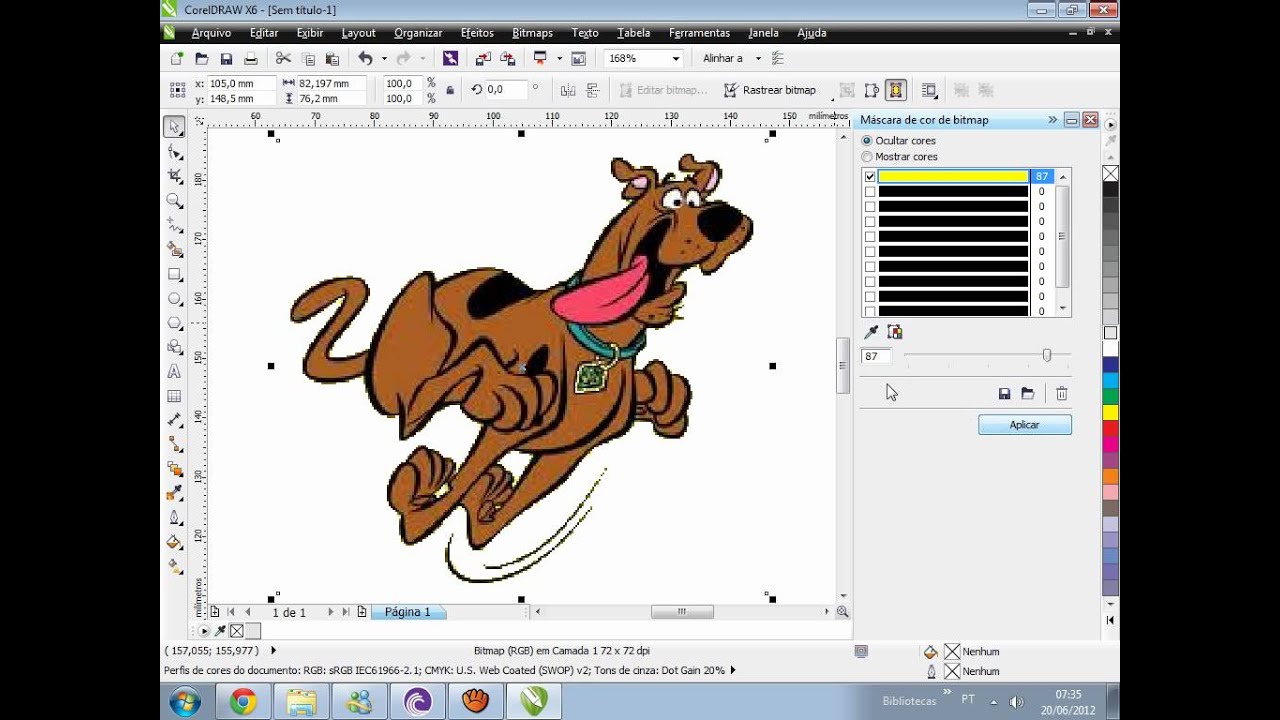Select the Ocultar cores radio button
The height and width of the screenshot is (720, 1280).
(867, 141)
